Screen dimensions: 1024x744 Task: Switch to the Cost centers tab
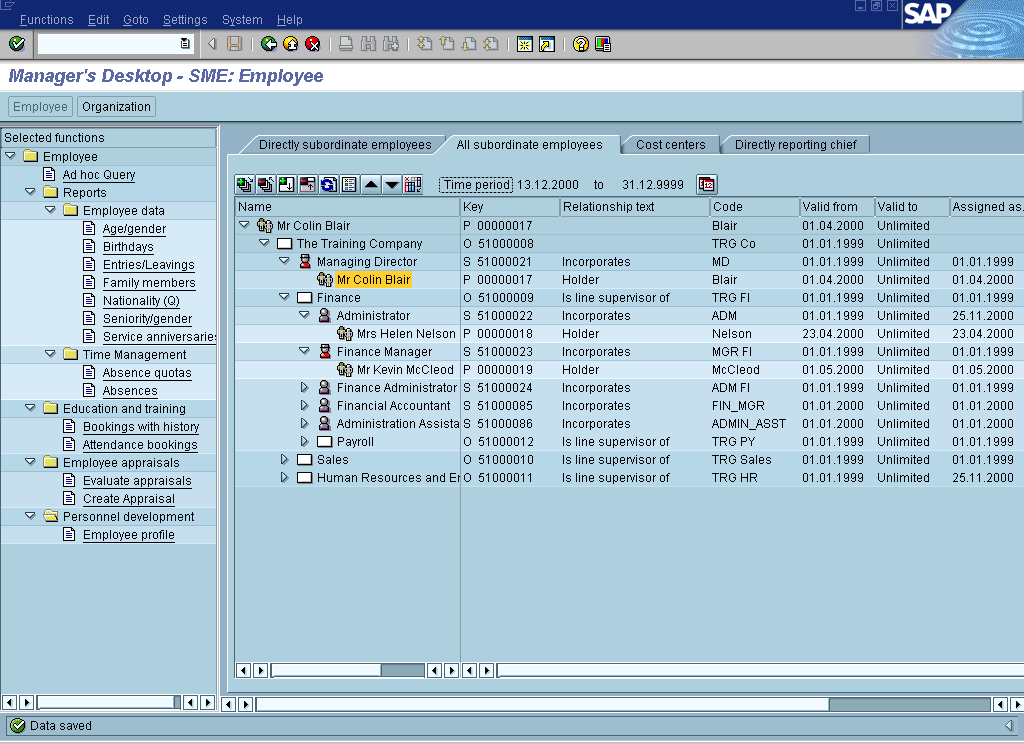(671, 144)
